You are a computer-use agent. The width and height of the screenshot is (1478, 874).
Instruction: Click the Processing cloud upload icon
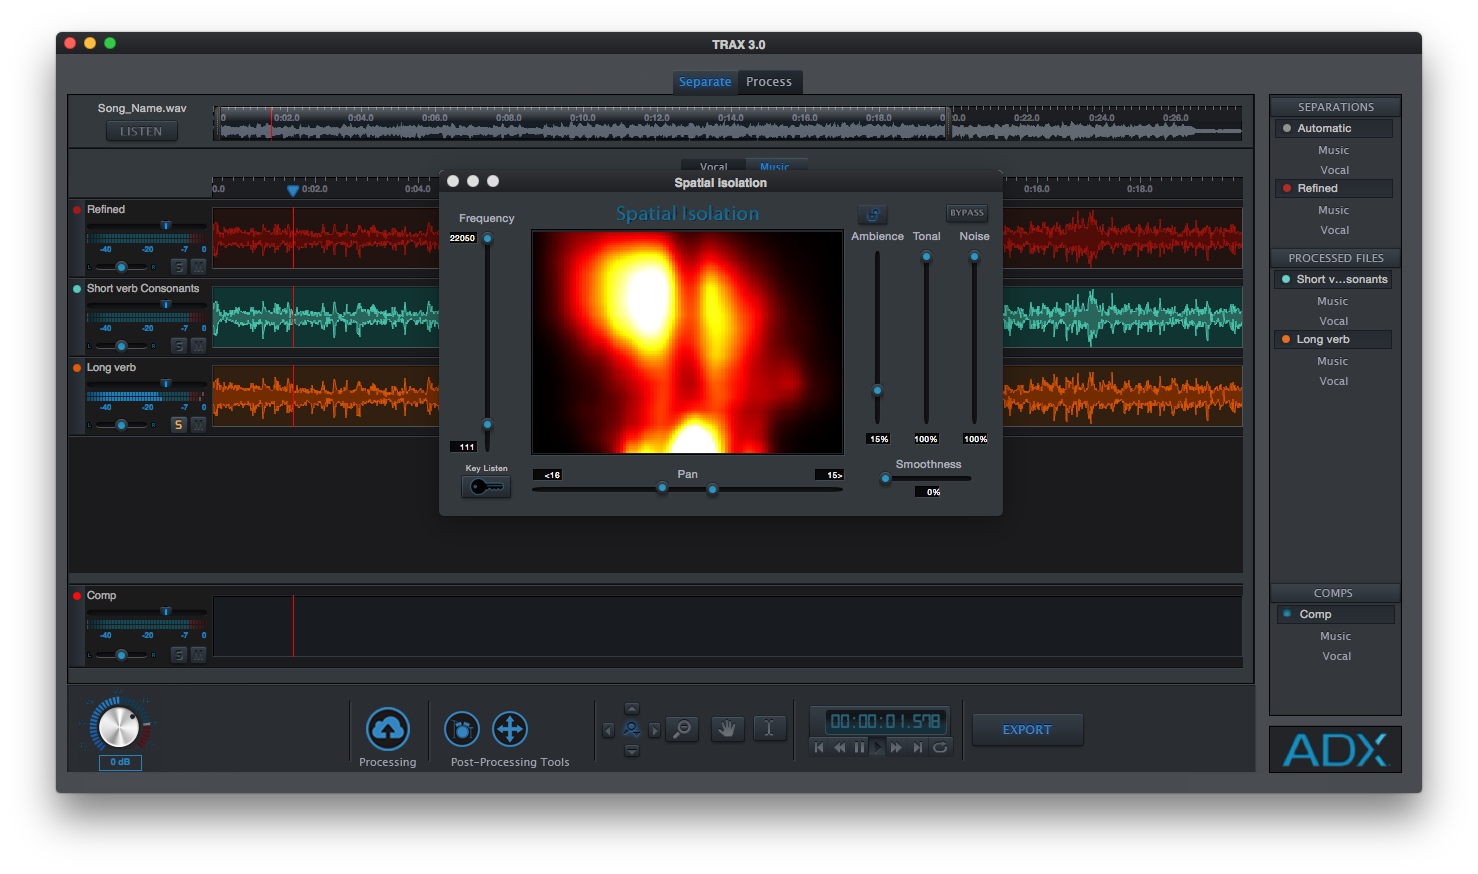387,729
